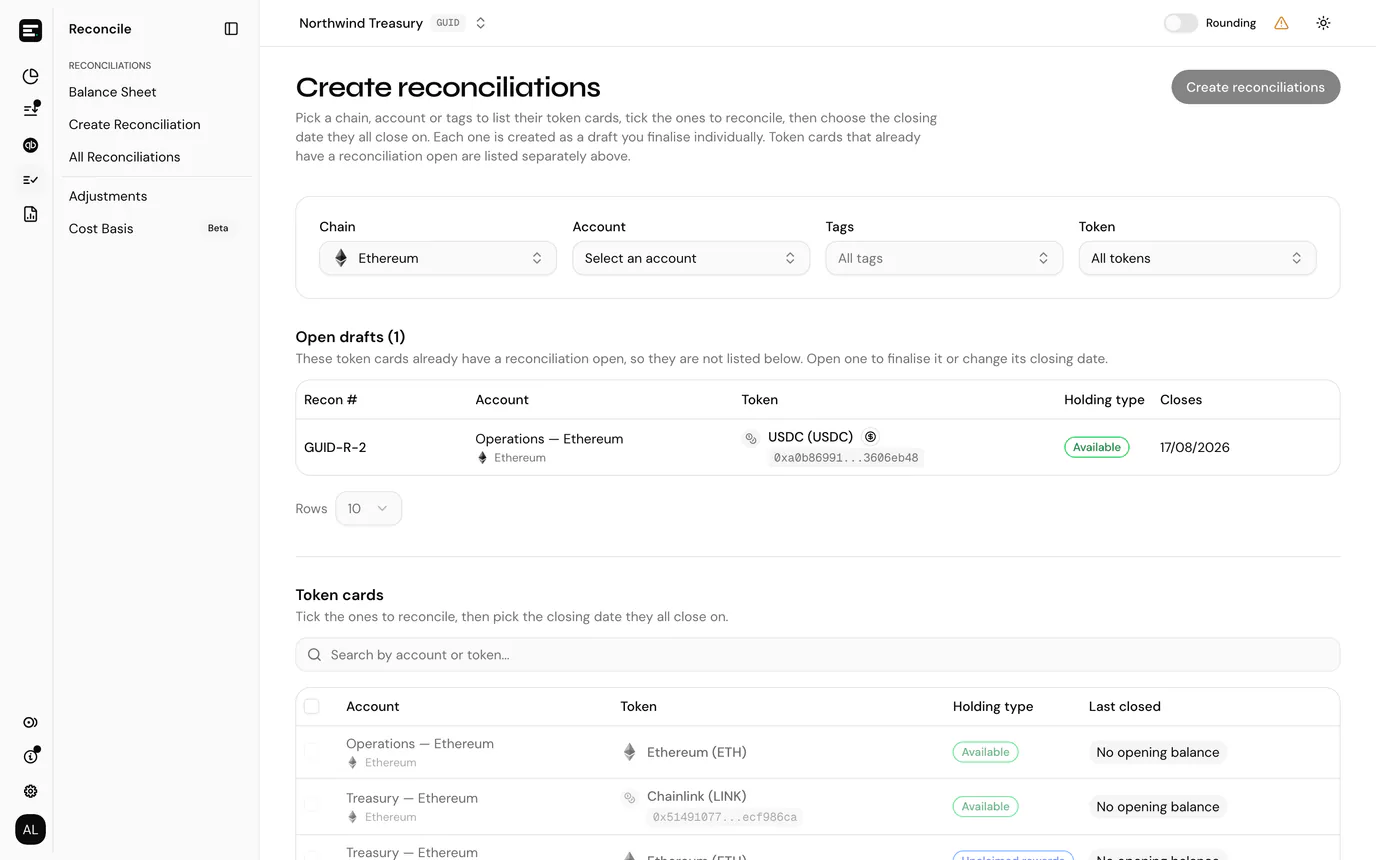Open the pie chart section in the rail

click(x=30, y=76)
